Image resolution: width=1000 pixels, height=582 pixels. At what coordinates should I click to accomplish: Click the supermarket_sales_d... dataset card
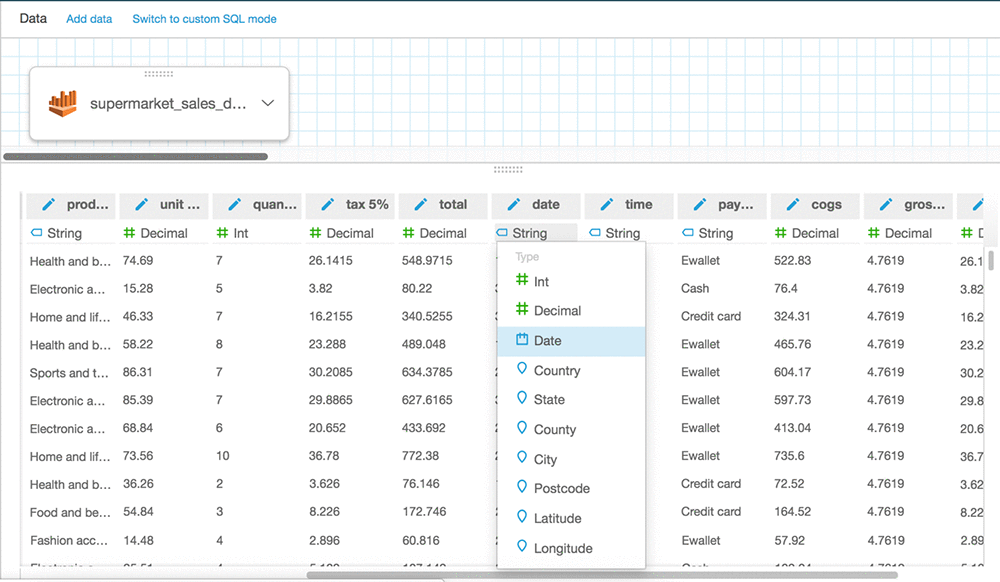(x=159, y=103)
